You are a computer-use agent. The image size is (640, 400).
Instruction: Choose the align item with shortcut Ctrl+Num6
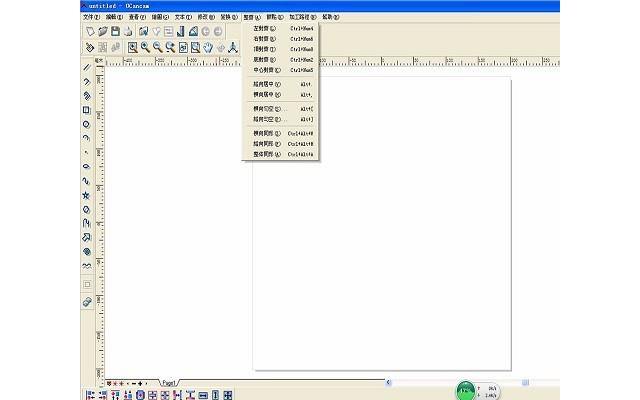coord(280,39)
